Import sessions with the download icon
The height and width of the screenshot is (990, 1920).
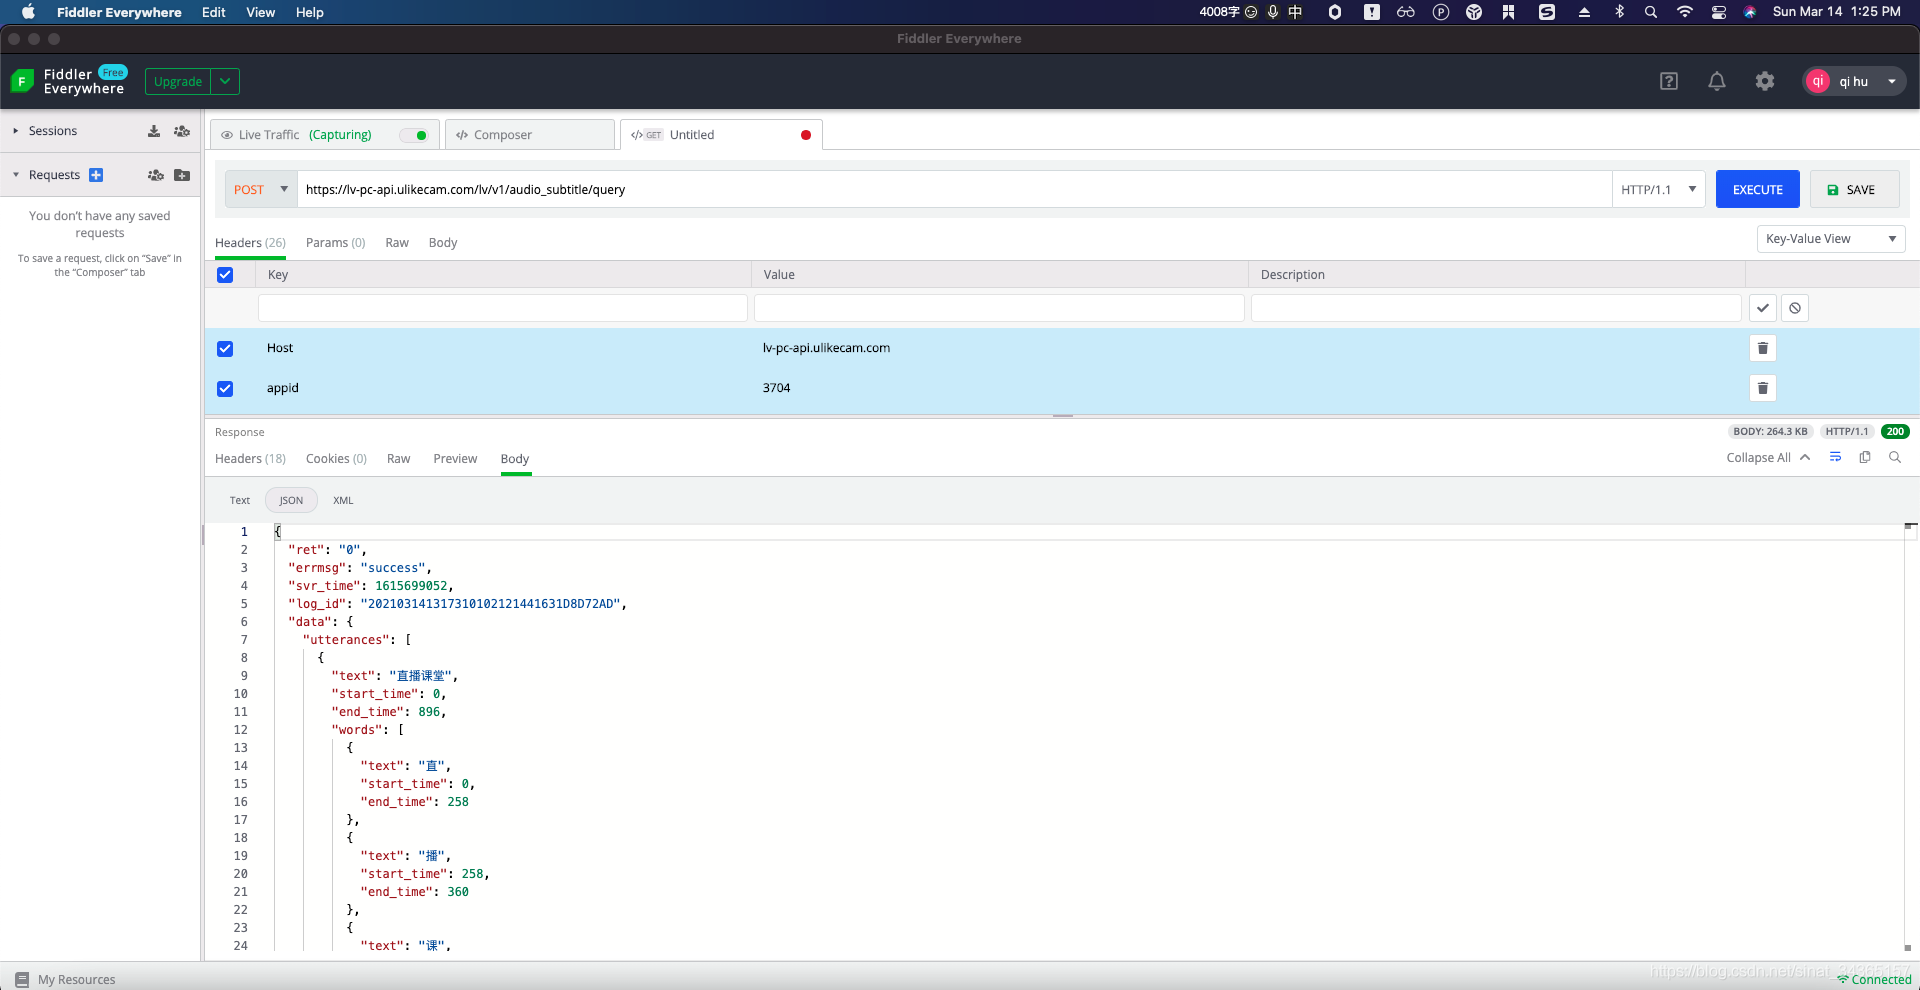pos(154,131)
